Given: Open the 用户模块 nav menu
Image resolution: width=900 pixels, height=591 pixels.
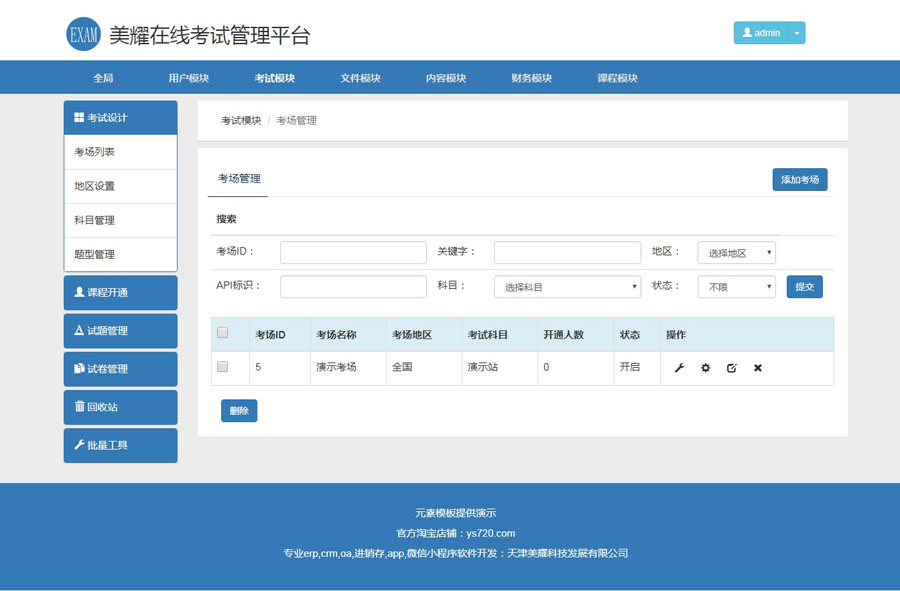Looking at the screenshot, I should 189,78.
